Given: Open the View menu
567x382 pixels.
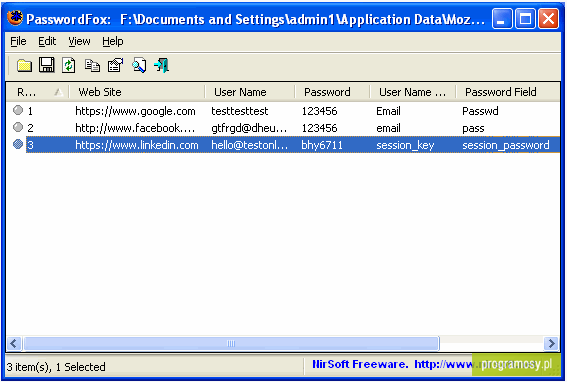Looking at the screenshot, I should (x=79, y=42).
